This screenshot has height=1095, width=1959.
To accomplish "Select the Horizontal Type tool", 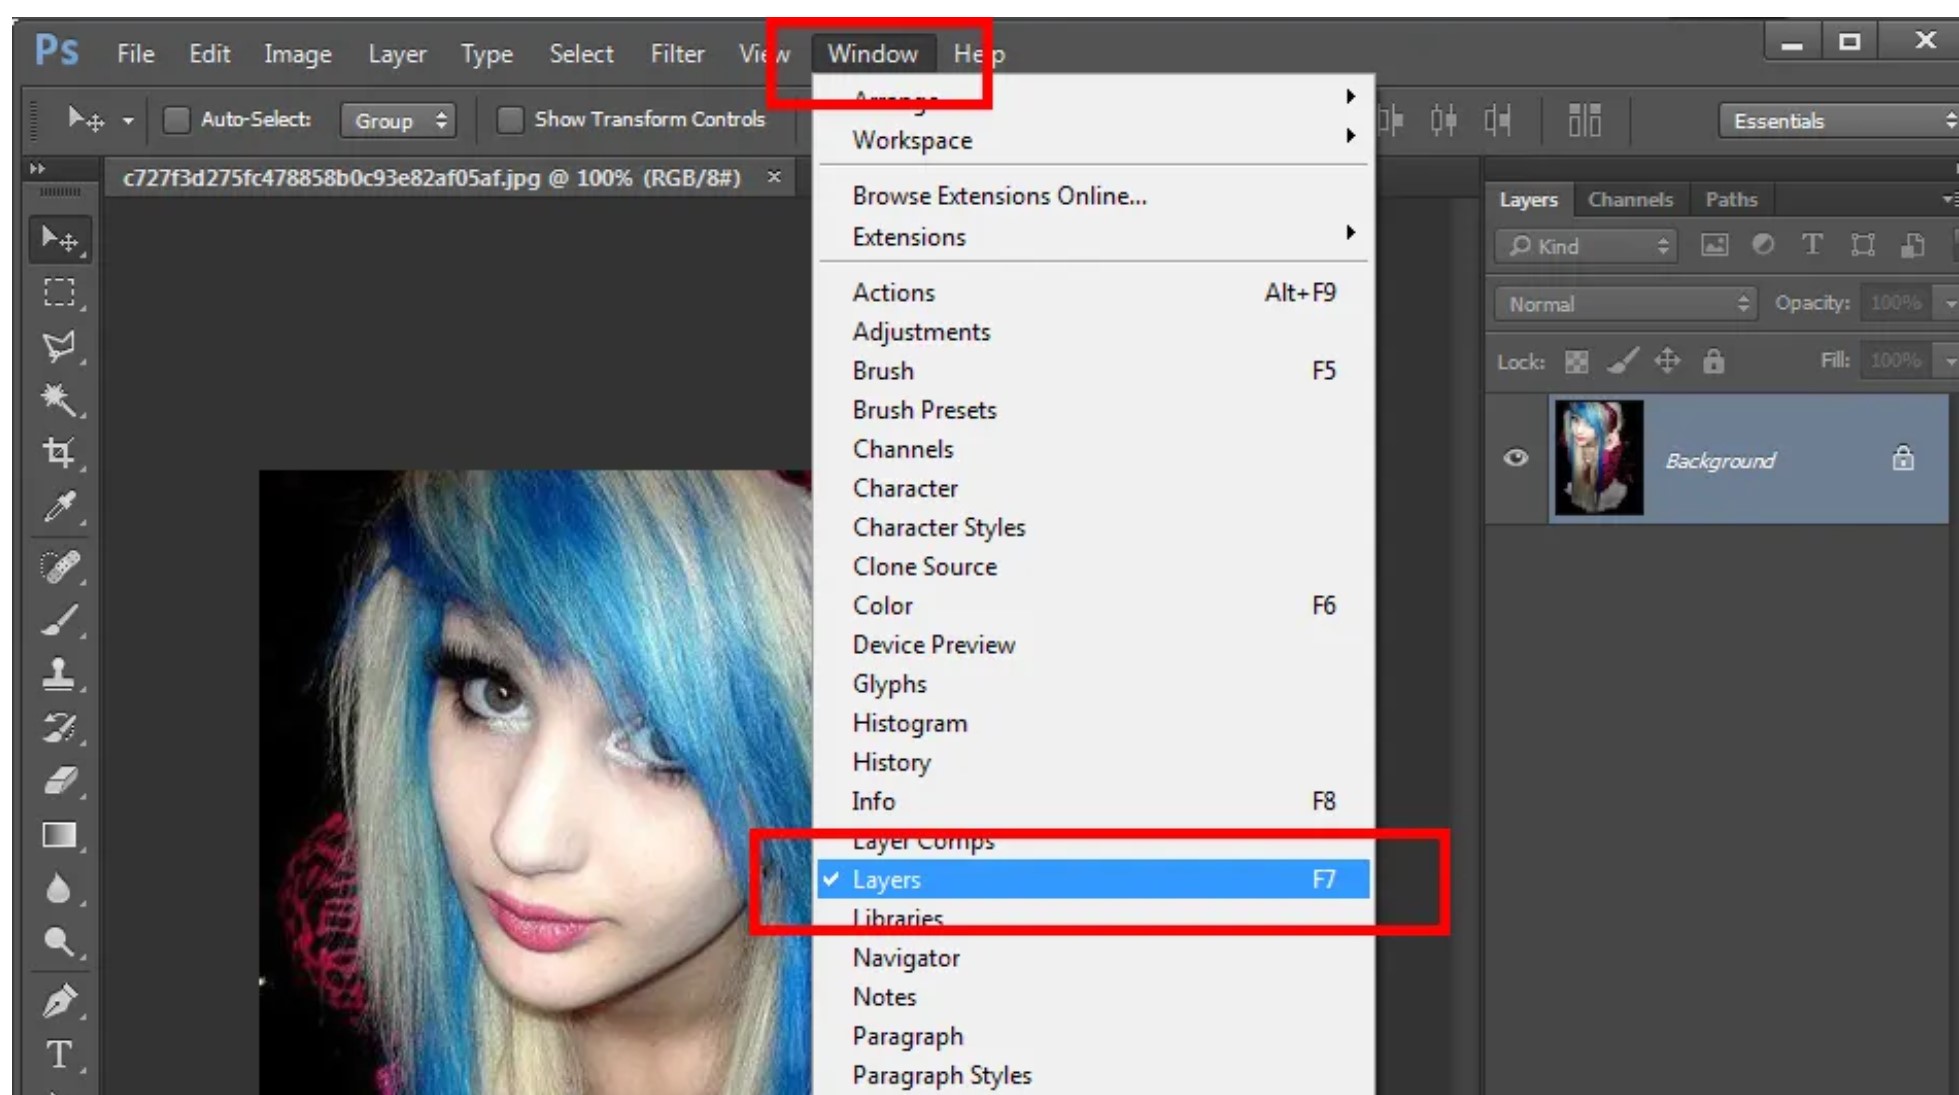I will pos(59,1054).
